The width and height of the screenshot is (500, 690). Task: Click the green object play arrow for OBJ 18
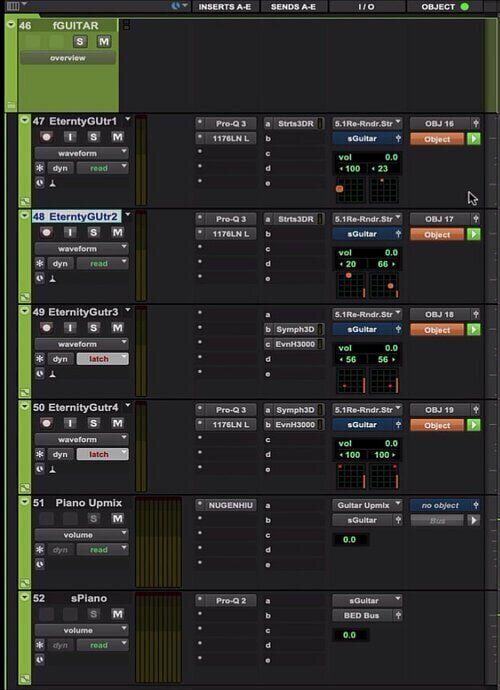(474, 330)
